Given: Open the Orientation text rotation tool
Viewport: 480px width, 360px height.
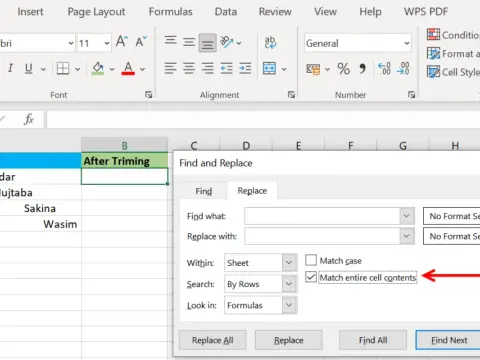Looking at the screenshot, I should (x=227, y=42).
